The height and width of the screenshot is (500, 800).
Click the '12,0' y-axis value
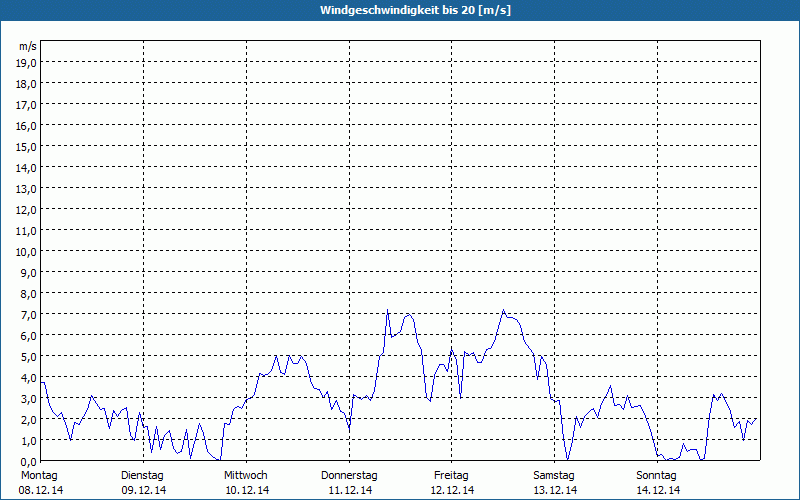point(27,210)
